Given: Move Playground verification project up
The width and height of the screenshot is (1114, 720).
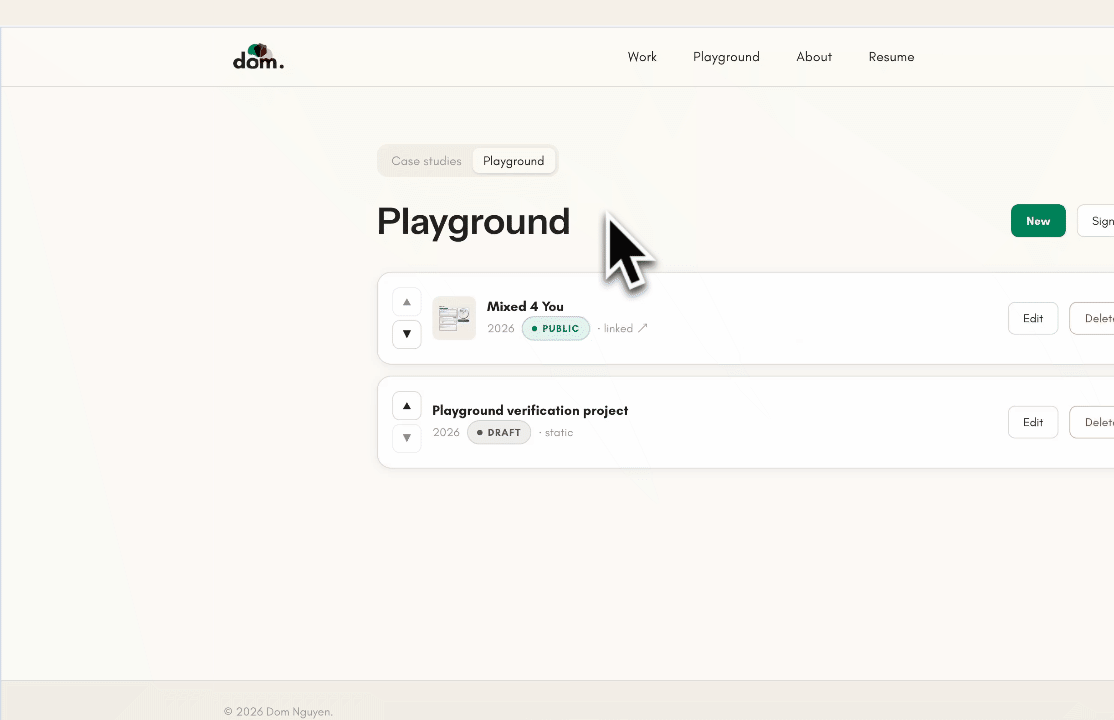Looking at the screenshot, I should [x=406, y=406].
